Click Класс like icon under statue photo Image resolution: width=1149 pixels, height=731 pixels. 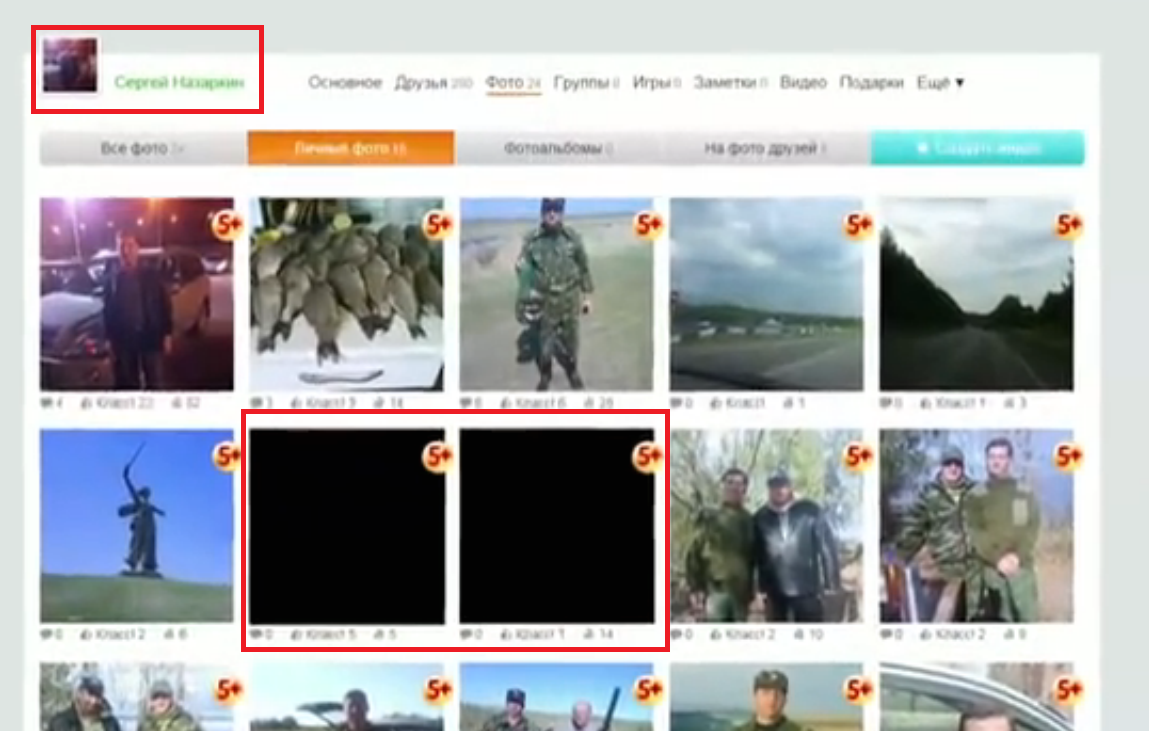point(86,634)
